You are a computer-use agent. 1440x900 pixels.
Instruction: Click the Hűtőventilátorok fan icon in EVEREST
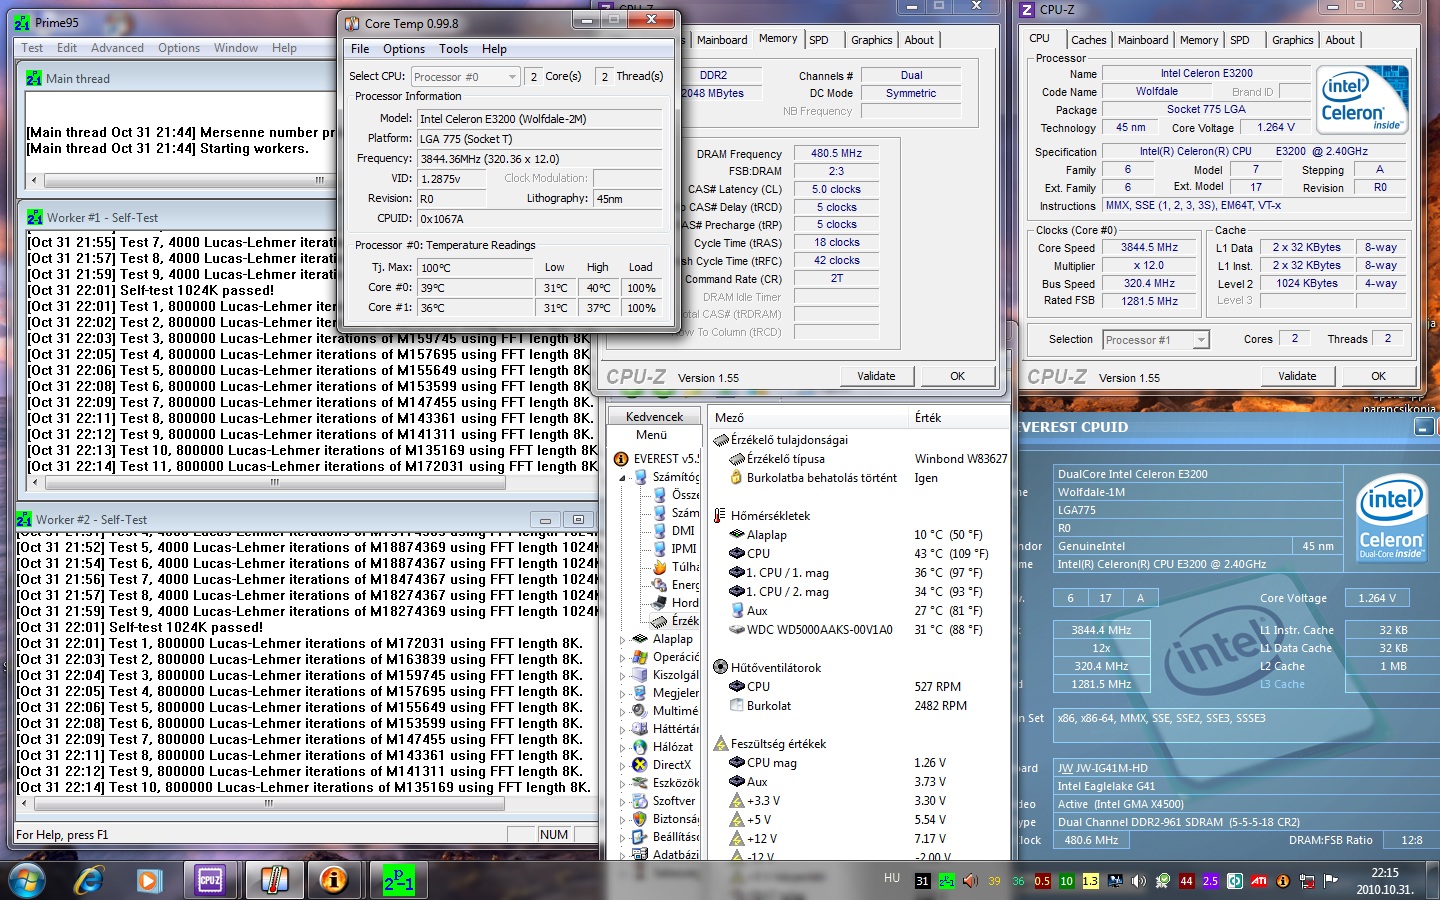pyautogui.click(x=720, y=668)
